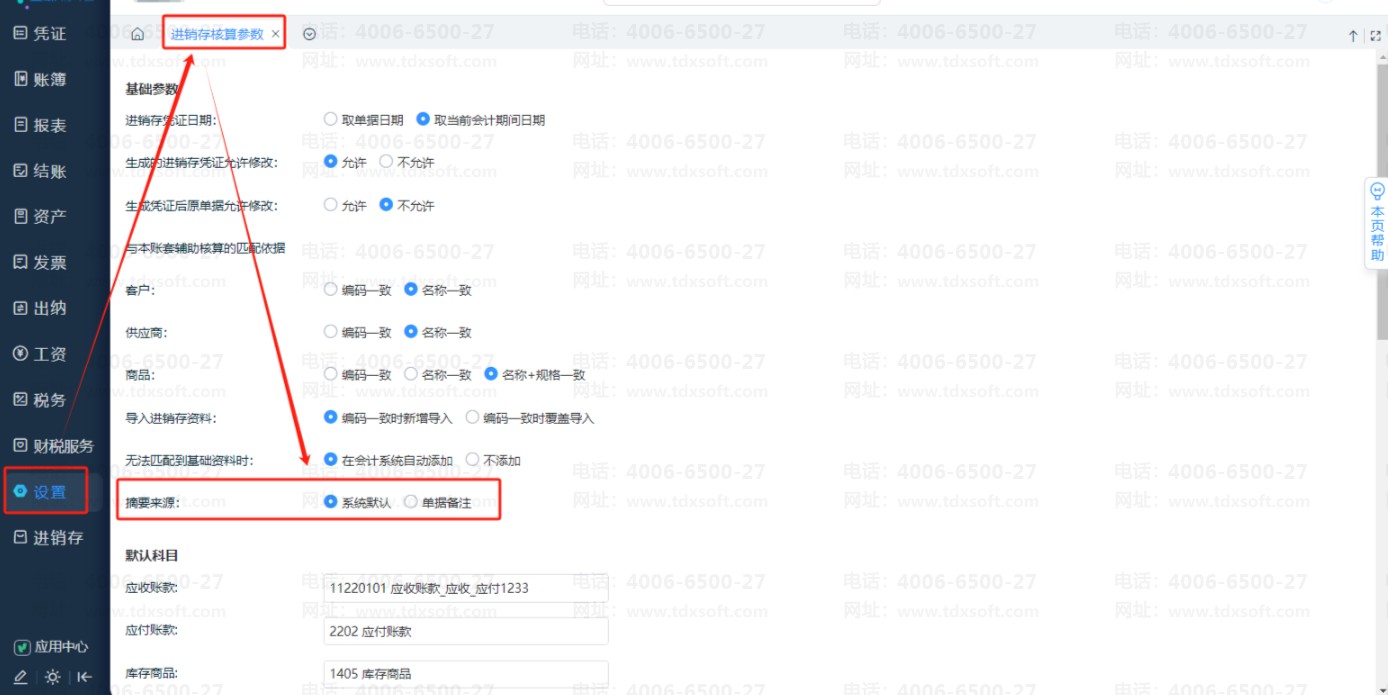Click the 库存商品 account input field

(466, 674)
